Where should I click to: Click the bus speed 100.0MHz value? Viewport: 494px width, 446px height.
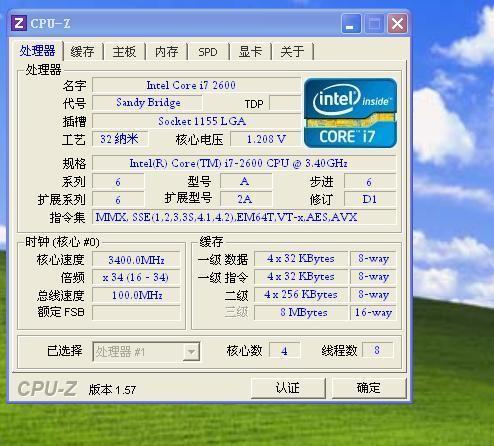click(x=136, y=295)
